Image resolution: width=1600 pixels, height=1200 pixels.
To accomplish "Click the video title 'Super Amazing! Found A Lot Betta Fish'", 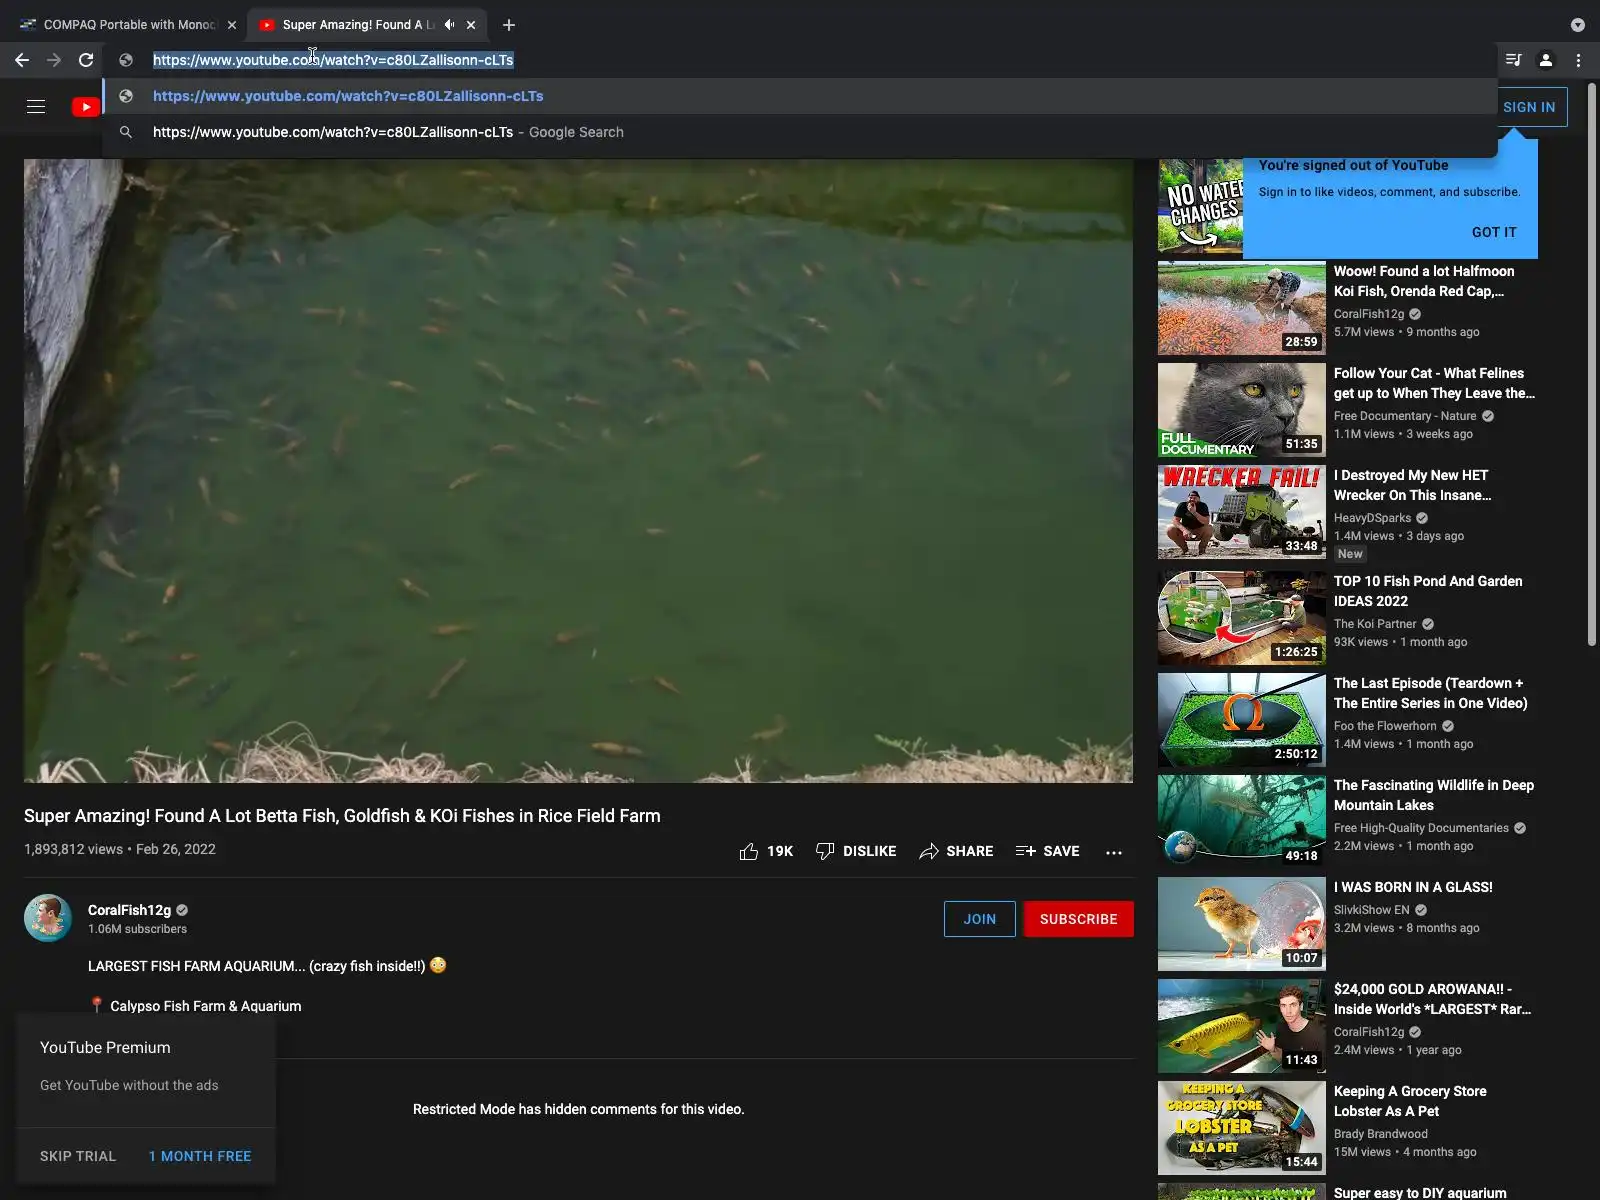I will [x=342, y=816].
